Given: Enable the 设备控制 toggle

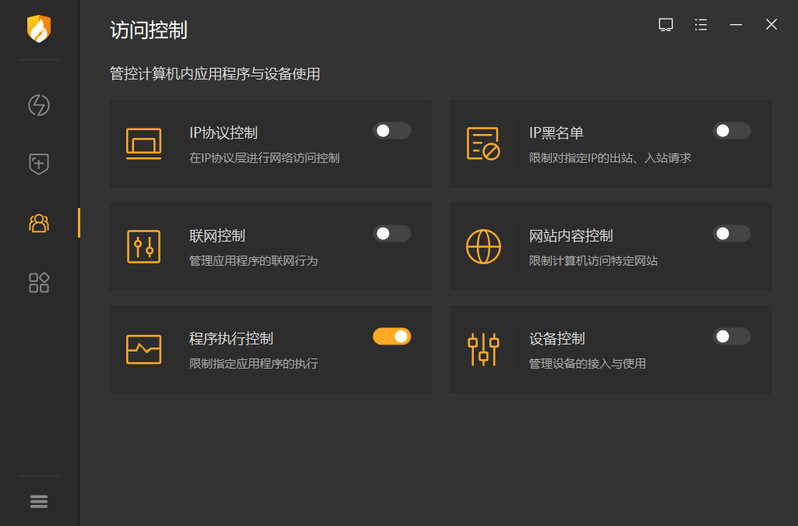Looking at the screenshot, I should (731, 336).
